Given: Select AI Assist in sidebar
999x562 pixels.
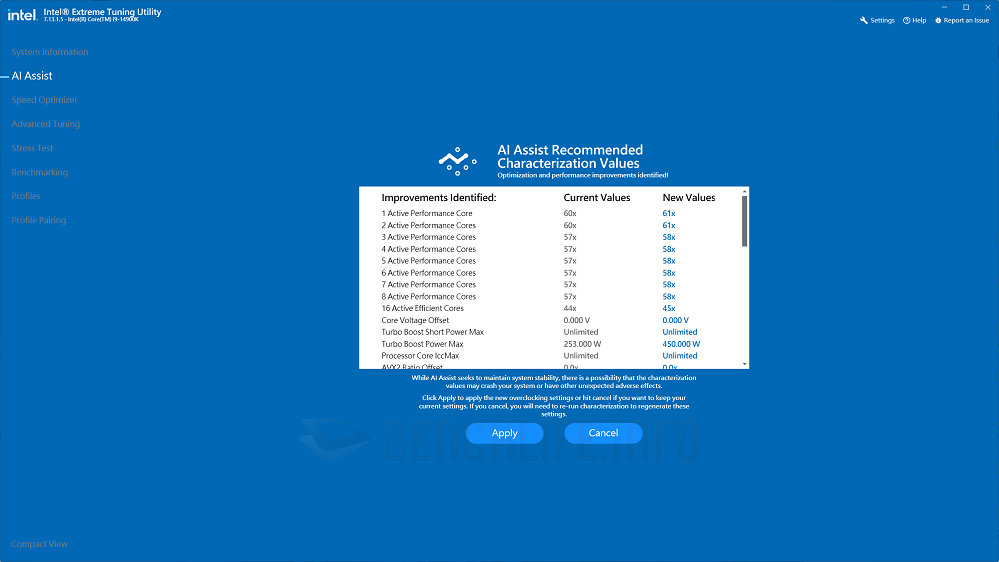Looking at the screenshot, I should click(x=32, y=76).
